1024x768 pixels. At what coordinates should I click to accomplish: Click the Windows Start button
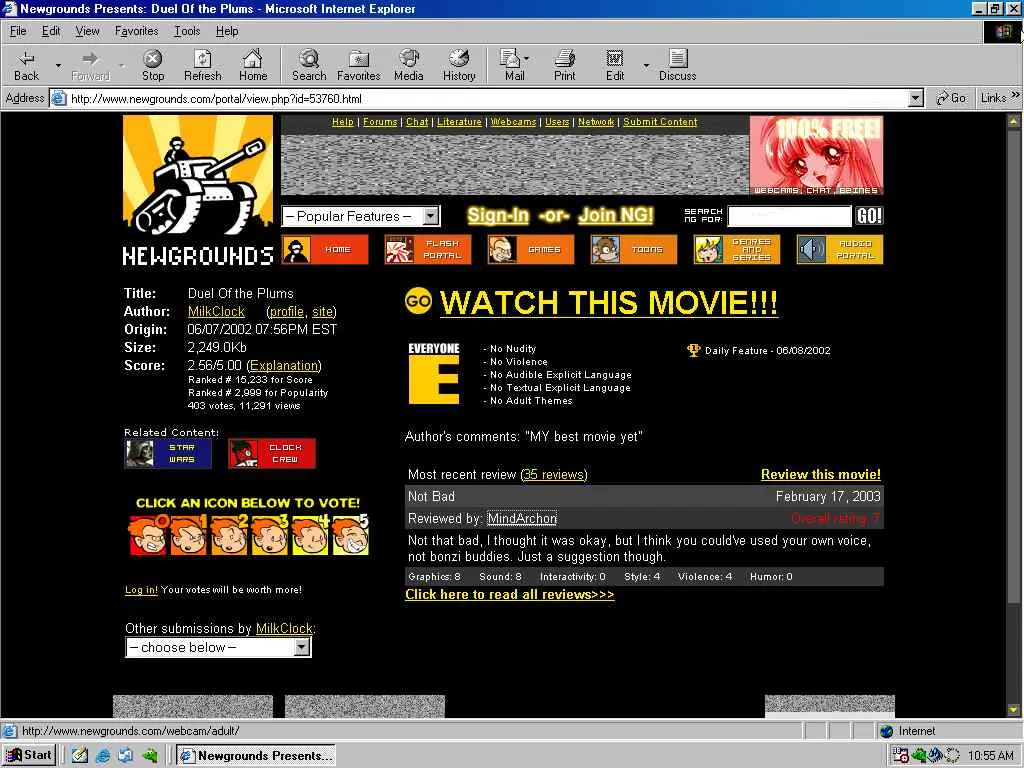(29, 755)
